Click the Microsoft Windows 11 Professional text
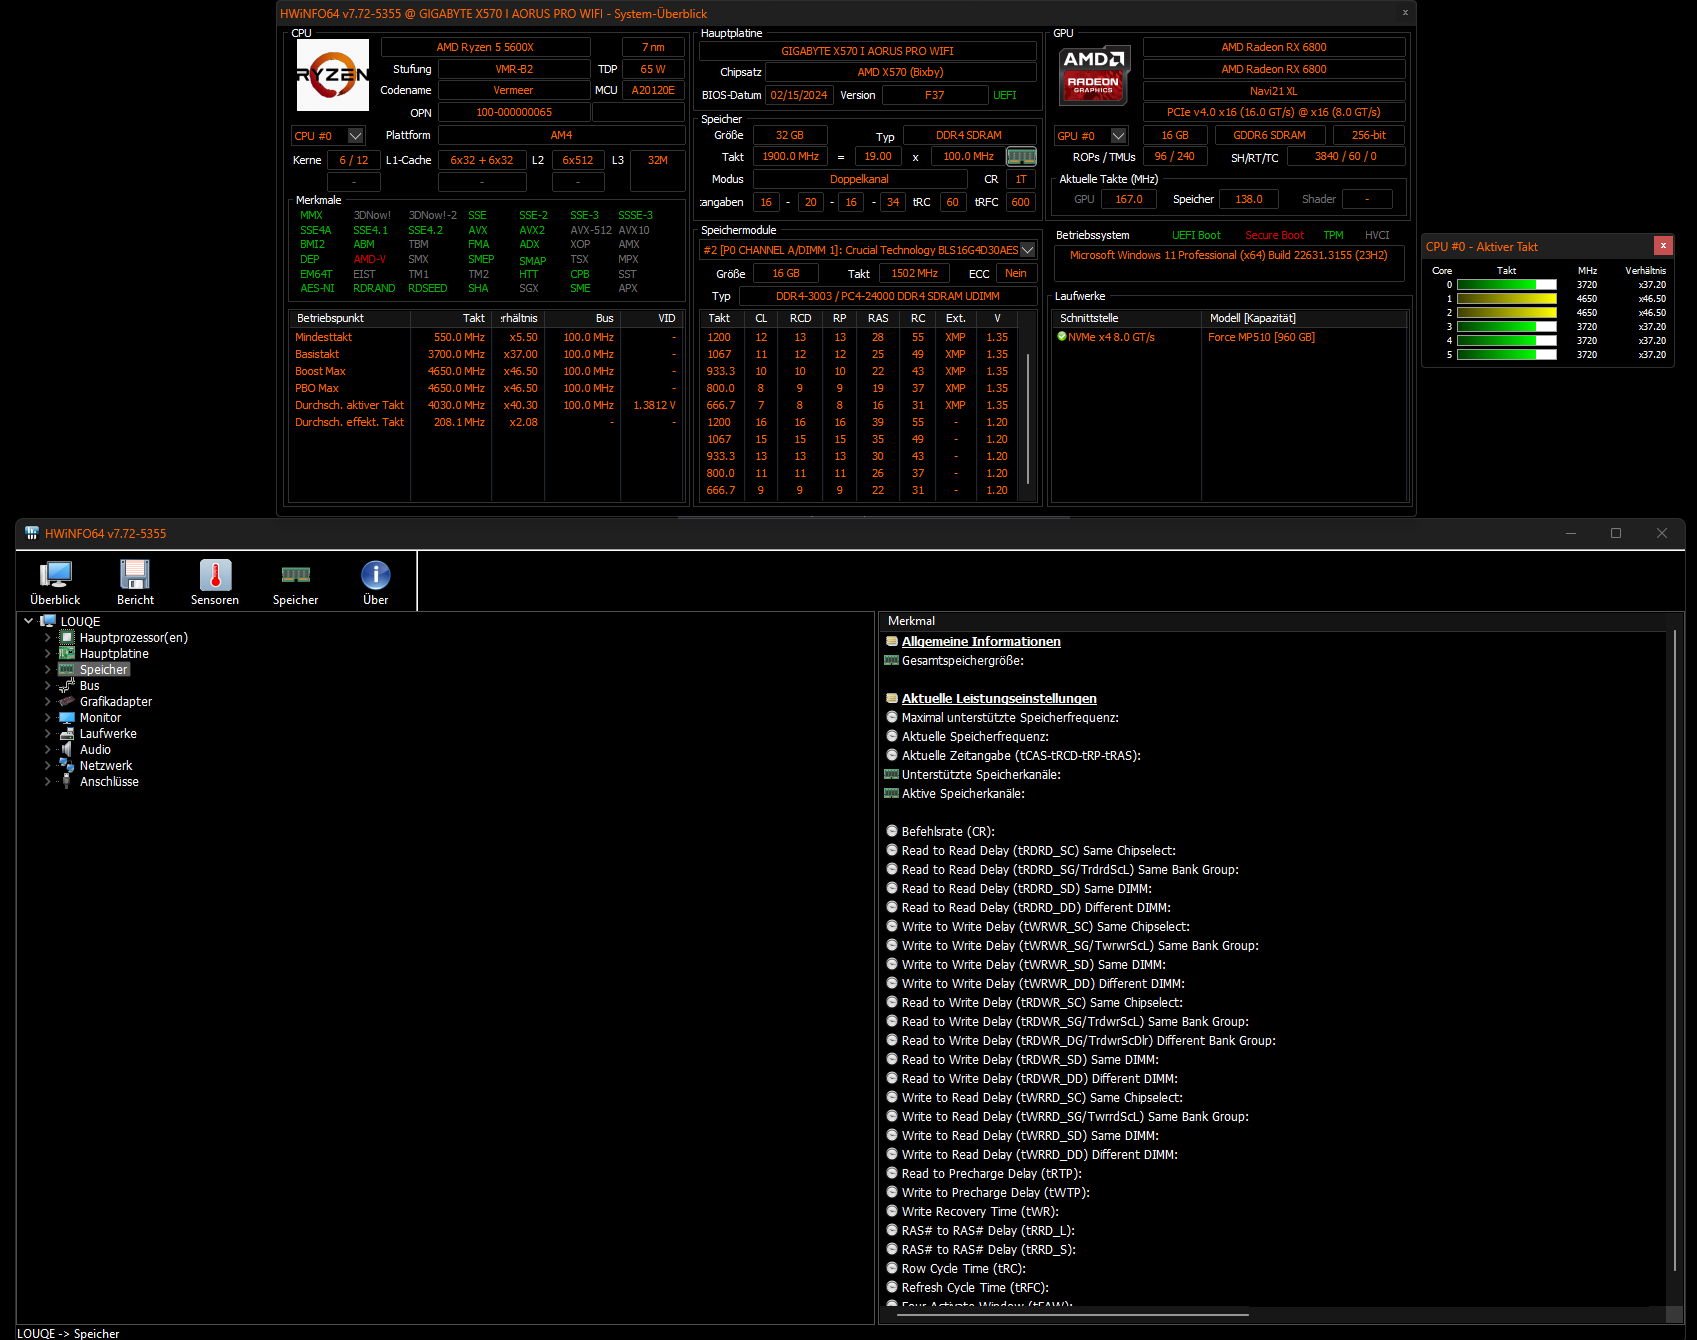 pos(1228,255)
